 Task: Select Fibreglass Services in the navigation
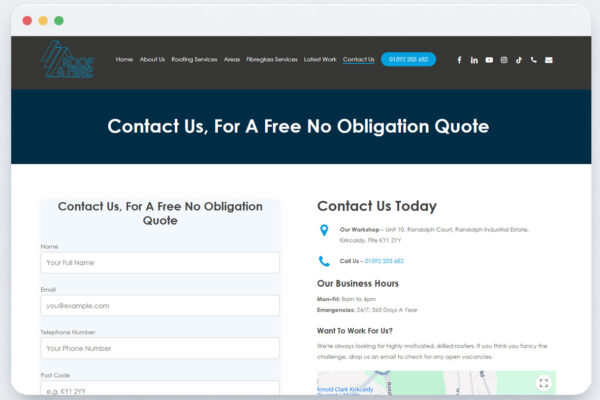[x=272, y=60]
